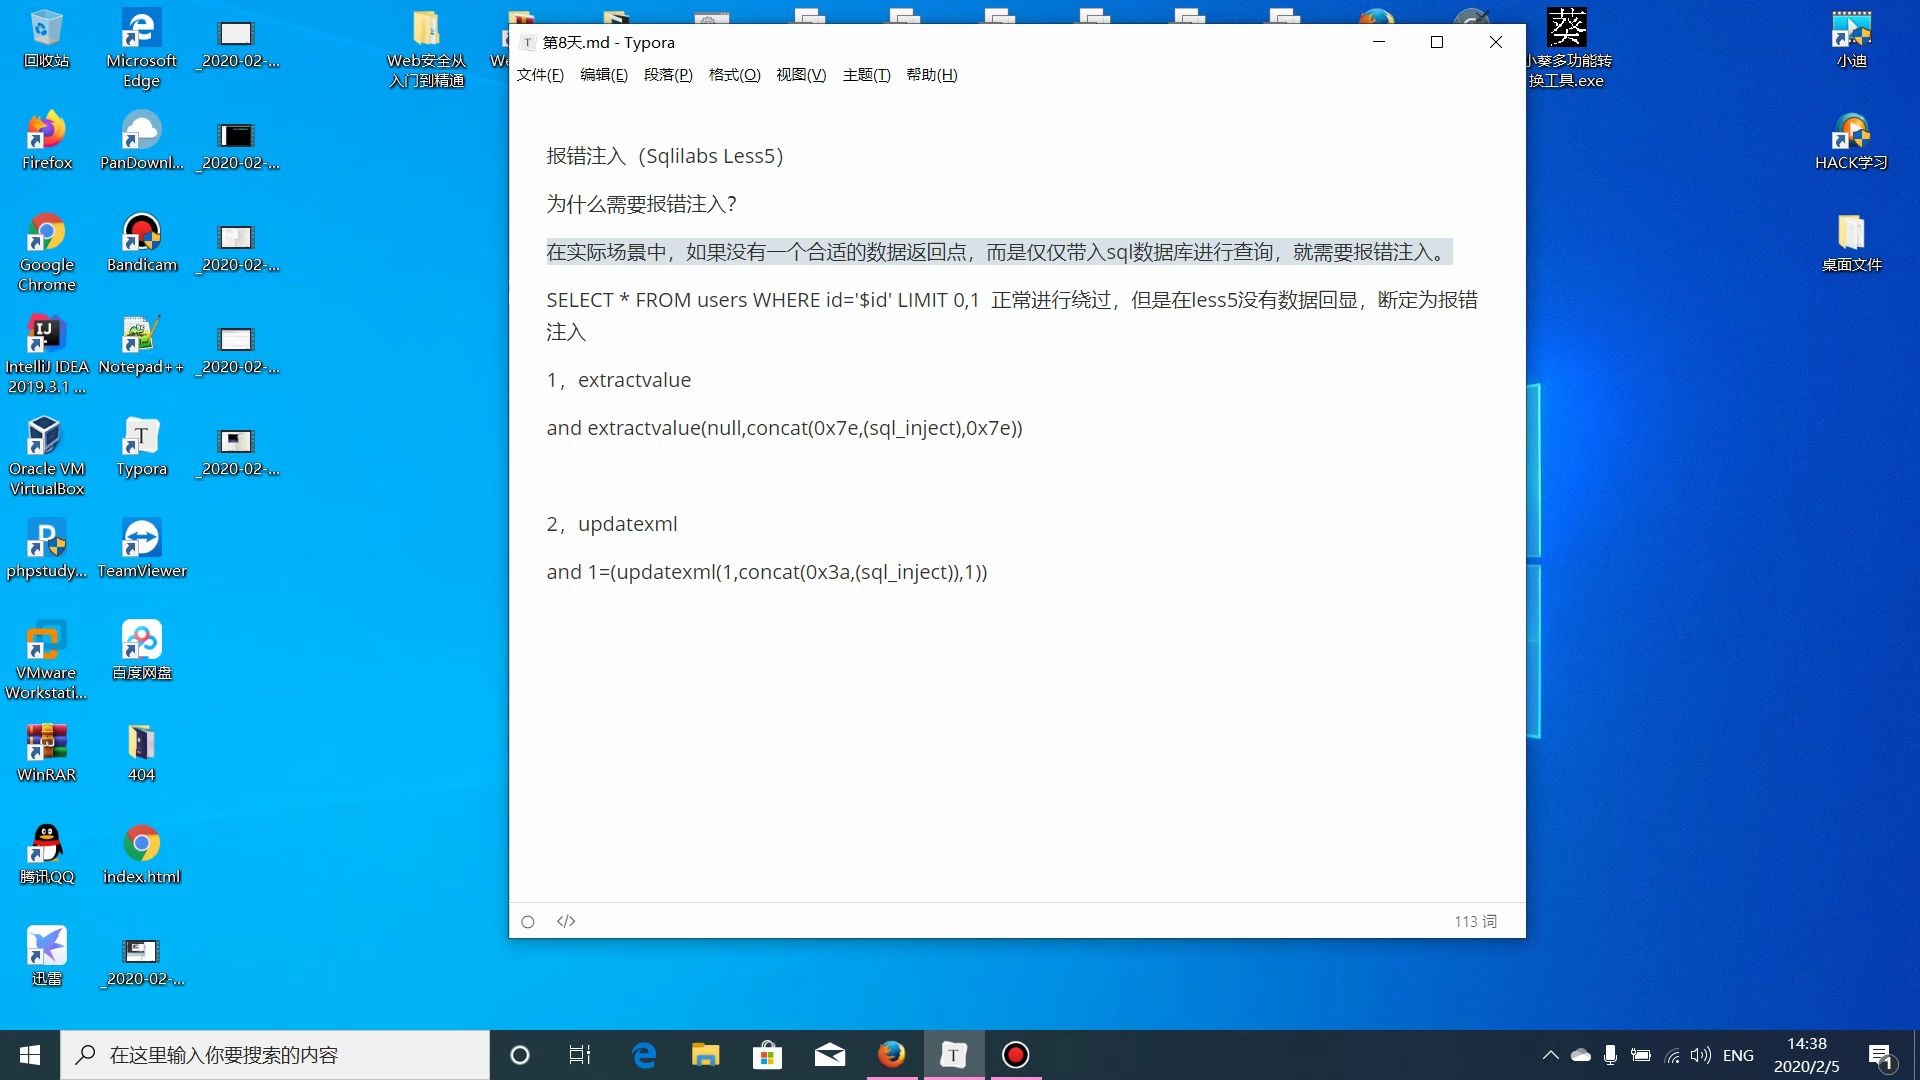Click the Bandicam recording icon on the taskbar

coord(1015,1054)
